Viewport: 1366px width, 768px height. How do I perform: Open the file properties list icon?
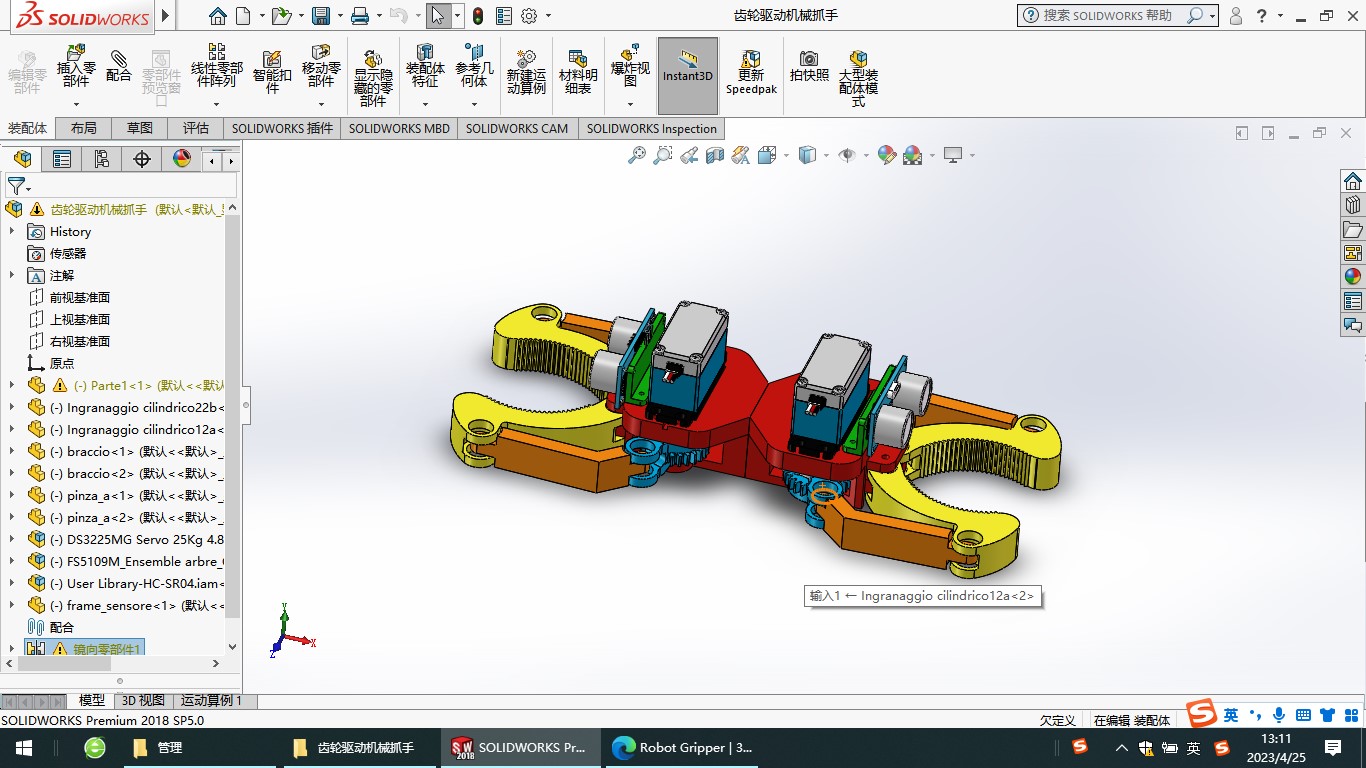504,16
